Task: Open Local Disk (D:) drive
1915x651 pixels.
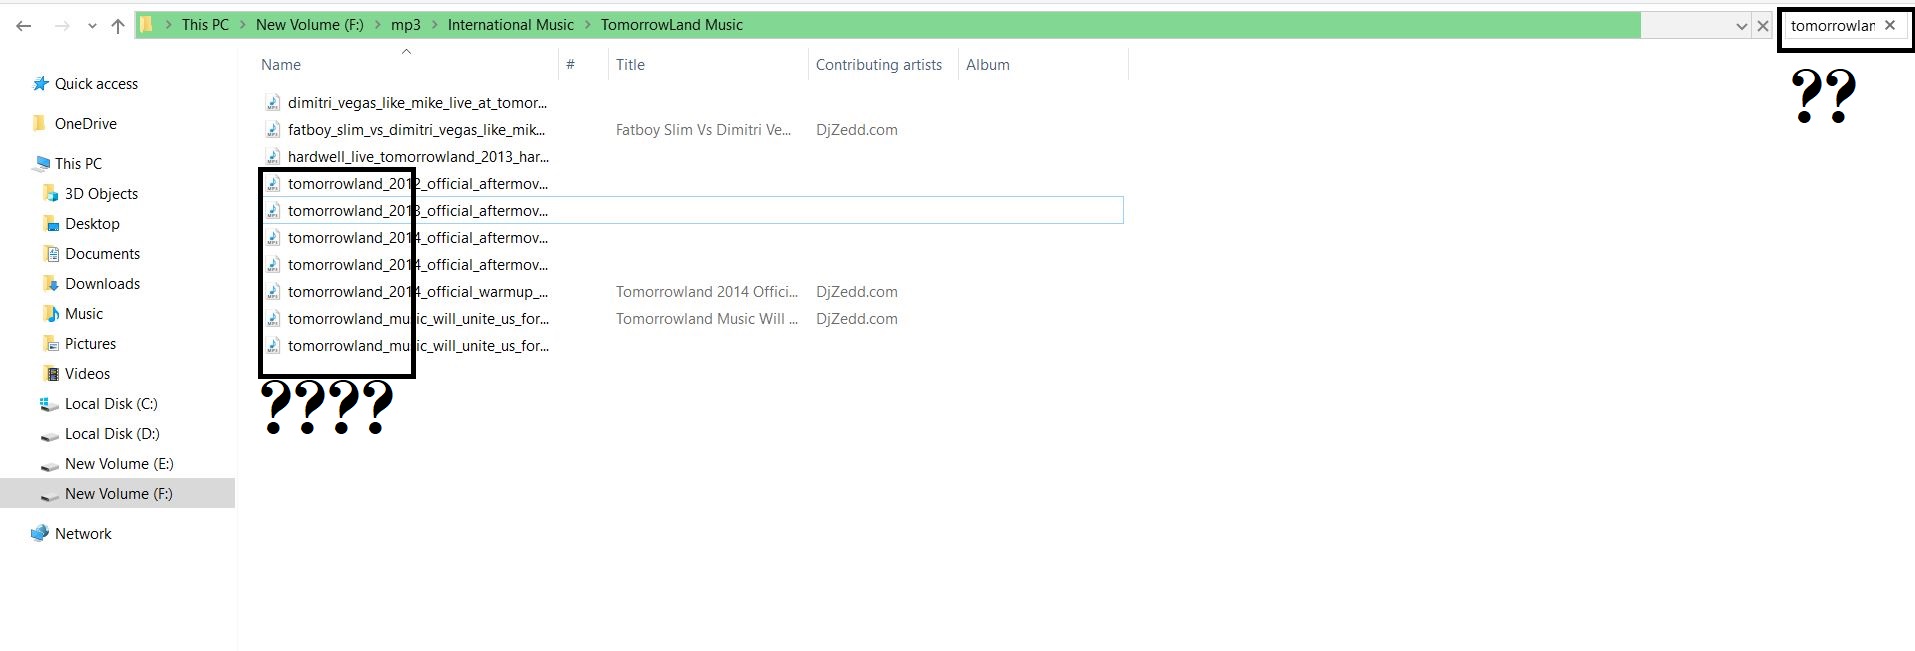Action: tap(112, 434)
